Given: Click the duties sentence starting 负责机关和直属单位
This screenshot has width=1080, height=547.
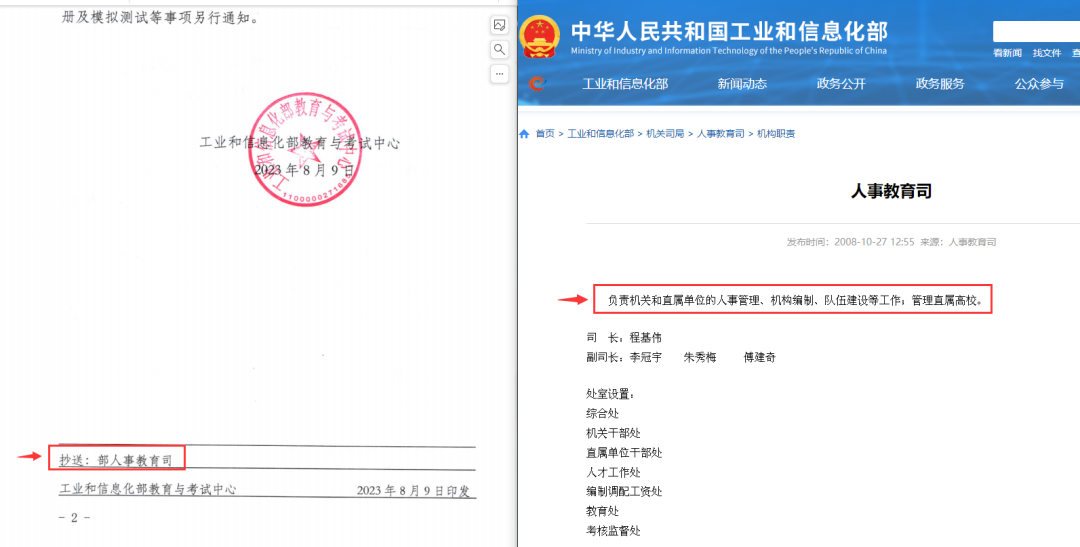Looking at the screenshot, I should [x=794, y=300].
